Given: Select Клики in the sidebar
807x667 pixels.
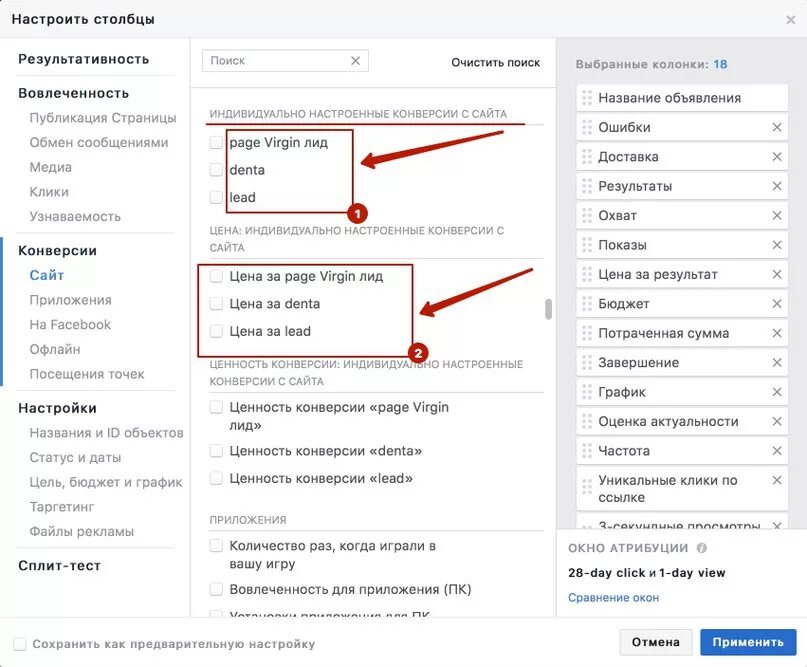Looking at the screenshot, I should 49,192.
